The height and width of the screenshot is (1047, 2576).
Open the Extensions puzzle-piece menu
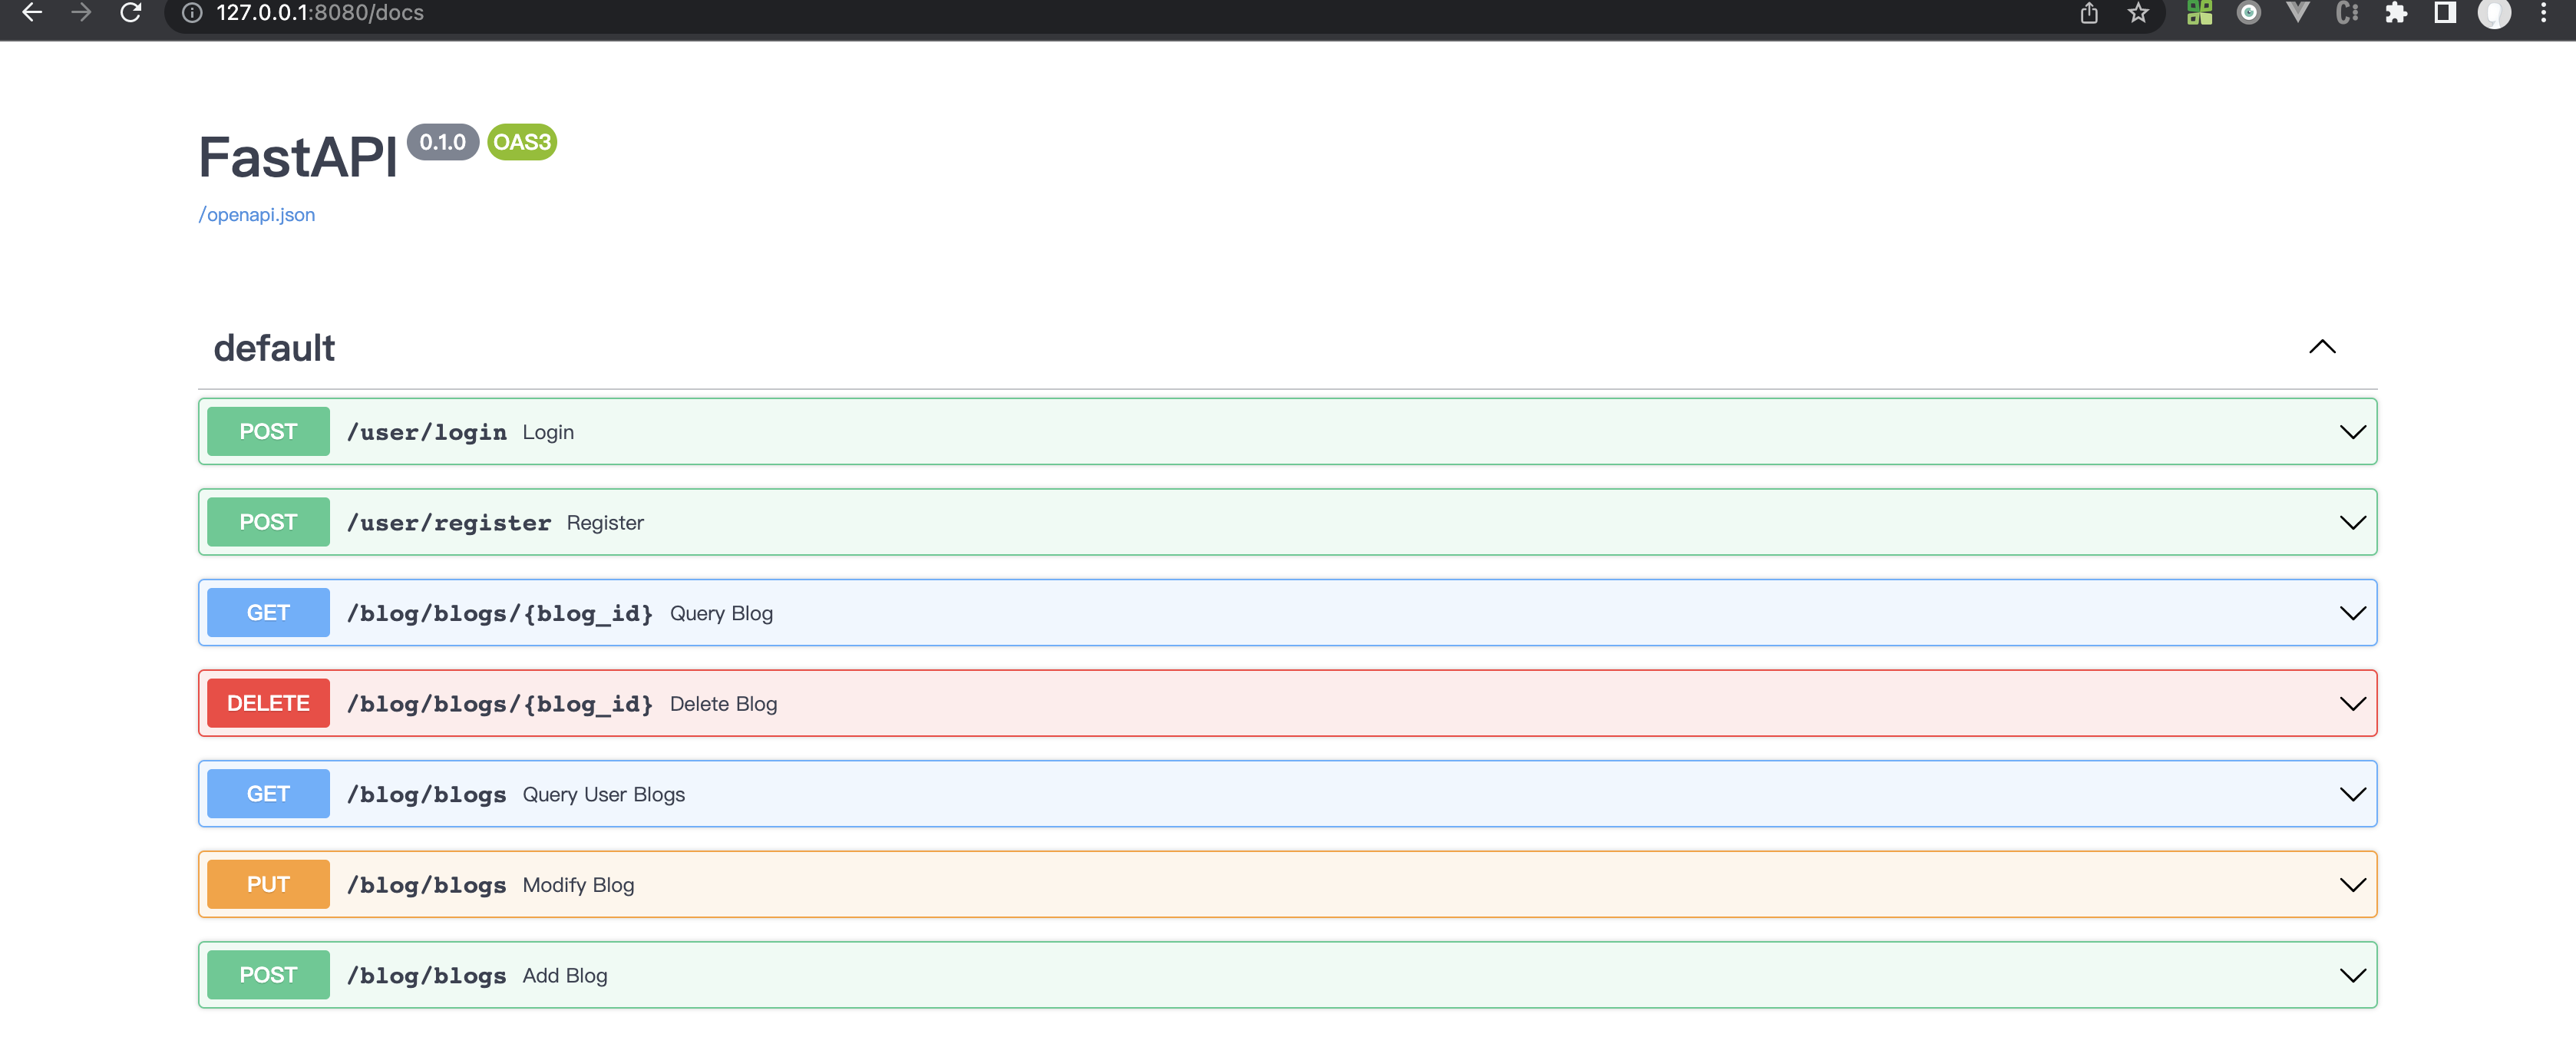pyautogui.click(x=2396, y=13)
